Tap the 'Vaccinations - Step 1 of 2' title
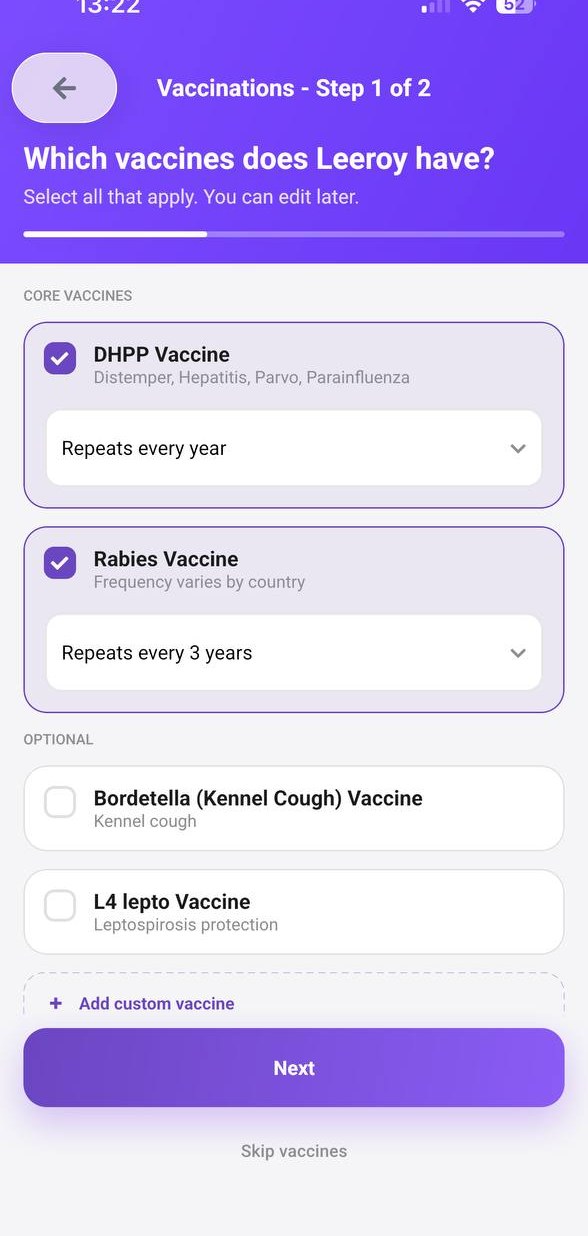The image size is (588, 1236). click(294, 88)
